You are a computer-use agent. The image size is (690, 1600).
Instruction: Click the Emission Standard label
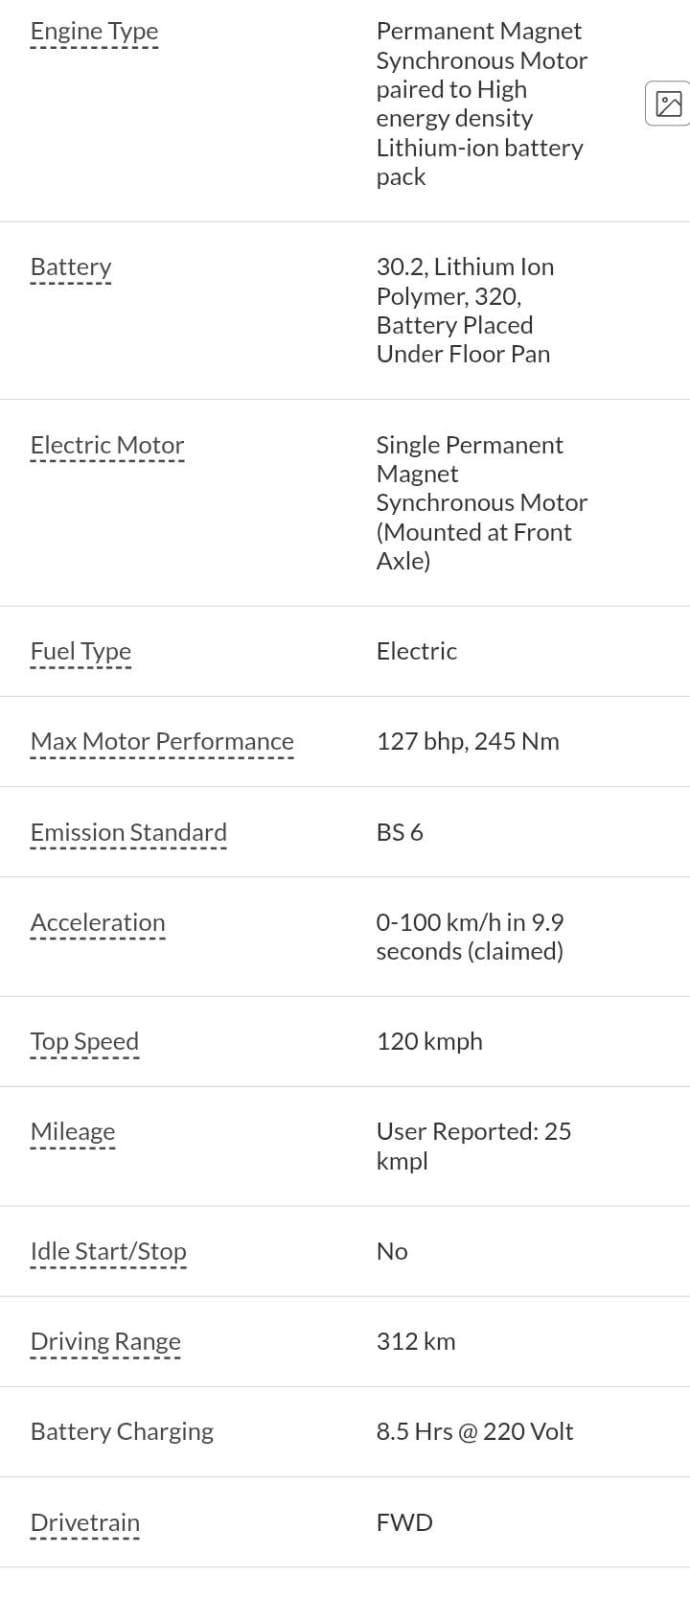tap(129, 832)
